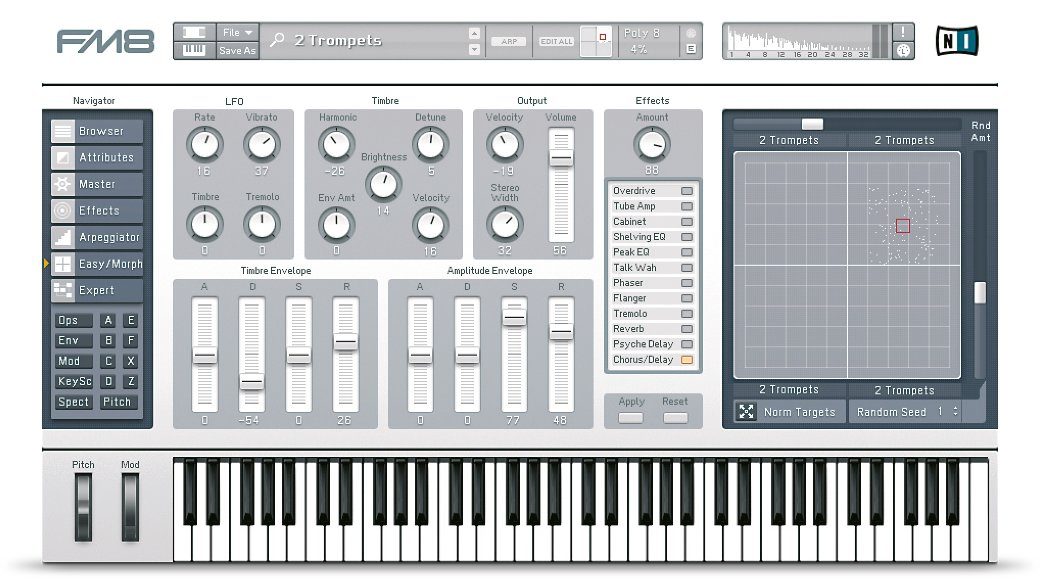Image resolution: width=1040 pixels, height=579 pixels.
Task: Click the exclamation panic icon
Action: click(903, 31)
